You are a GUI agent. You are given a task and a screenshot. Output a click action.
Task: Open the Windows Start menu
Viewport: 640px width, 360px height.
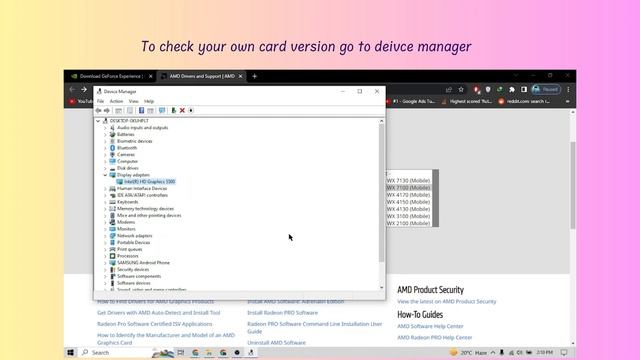(71, 352)
